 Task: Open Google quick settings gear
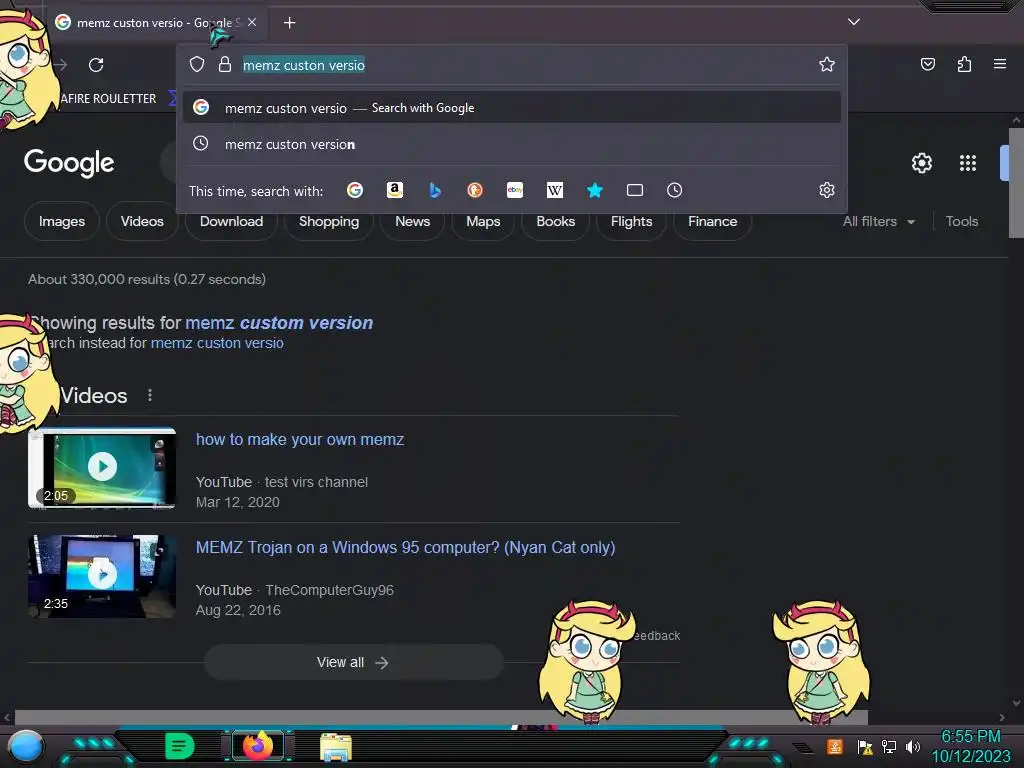921,163
